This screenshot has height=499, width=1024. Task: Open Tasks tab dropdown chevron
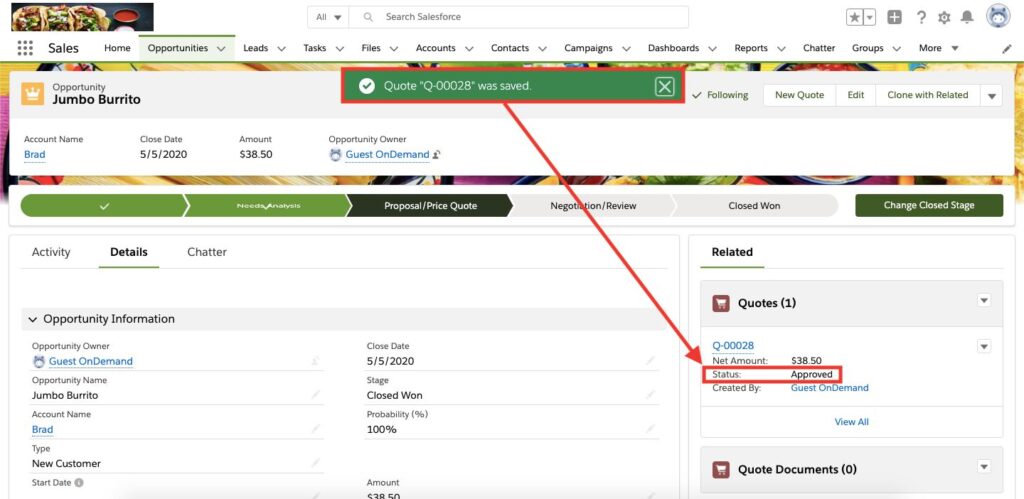340,48
